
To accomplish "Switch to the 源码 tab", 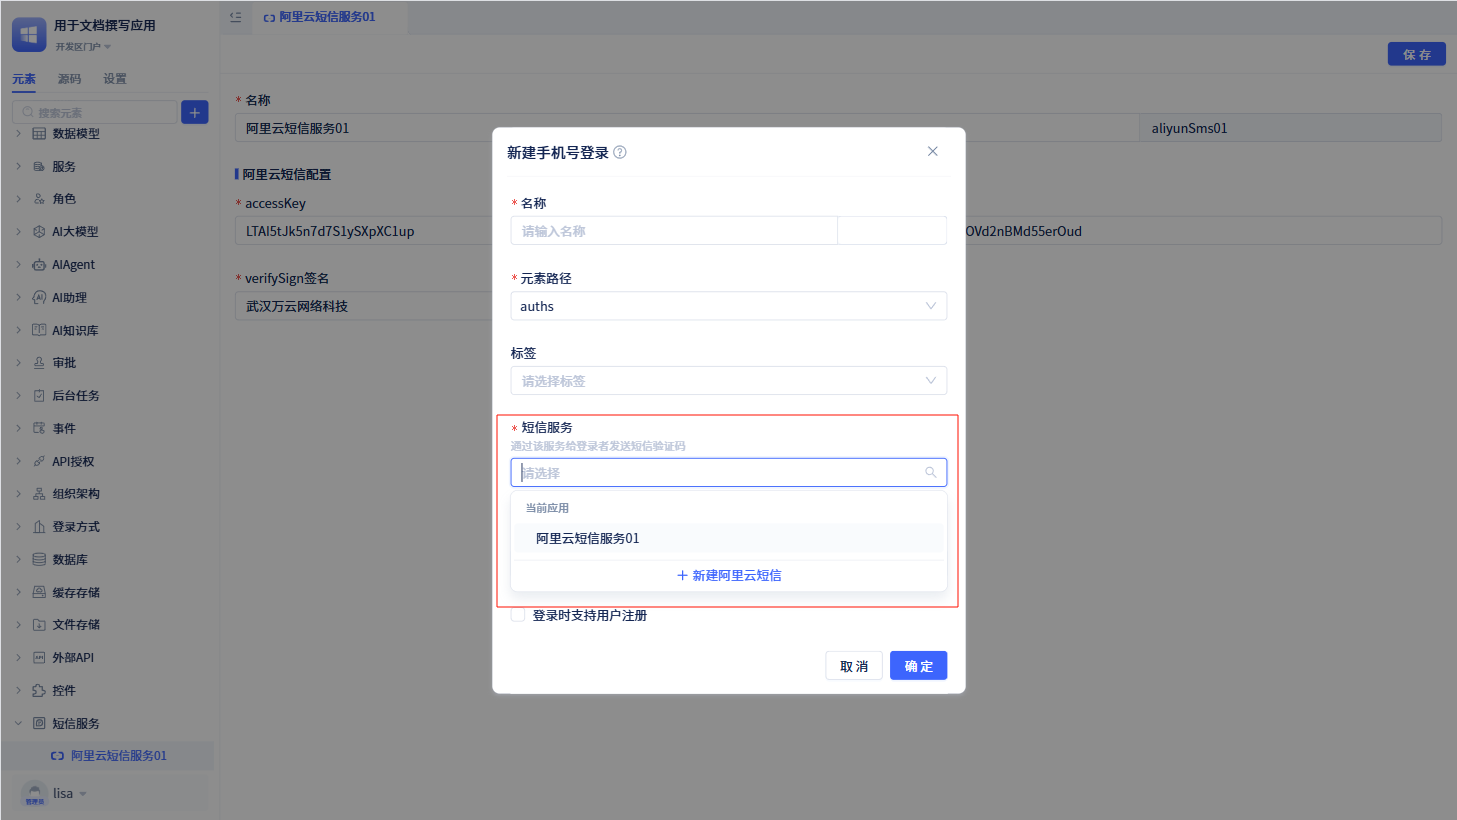I will tap(69, 79).
